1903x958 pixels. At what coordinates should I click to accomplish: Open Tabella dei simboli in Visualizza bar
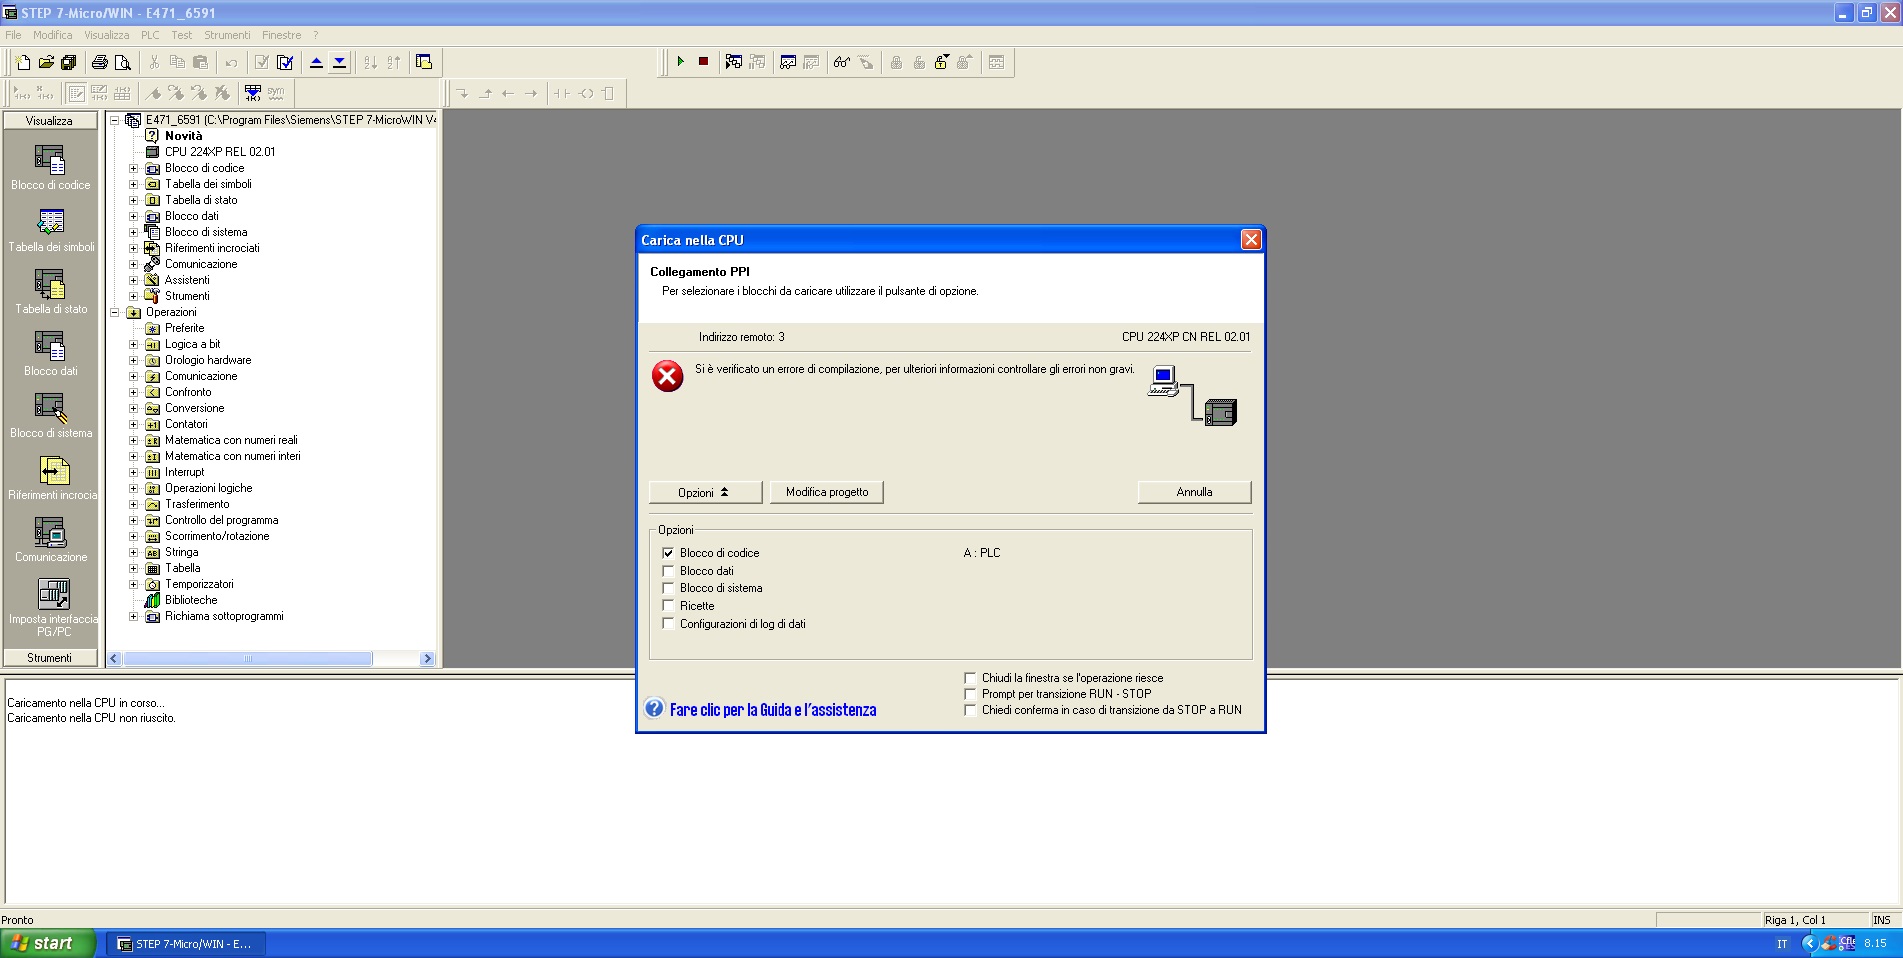point(50,229)
